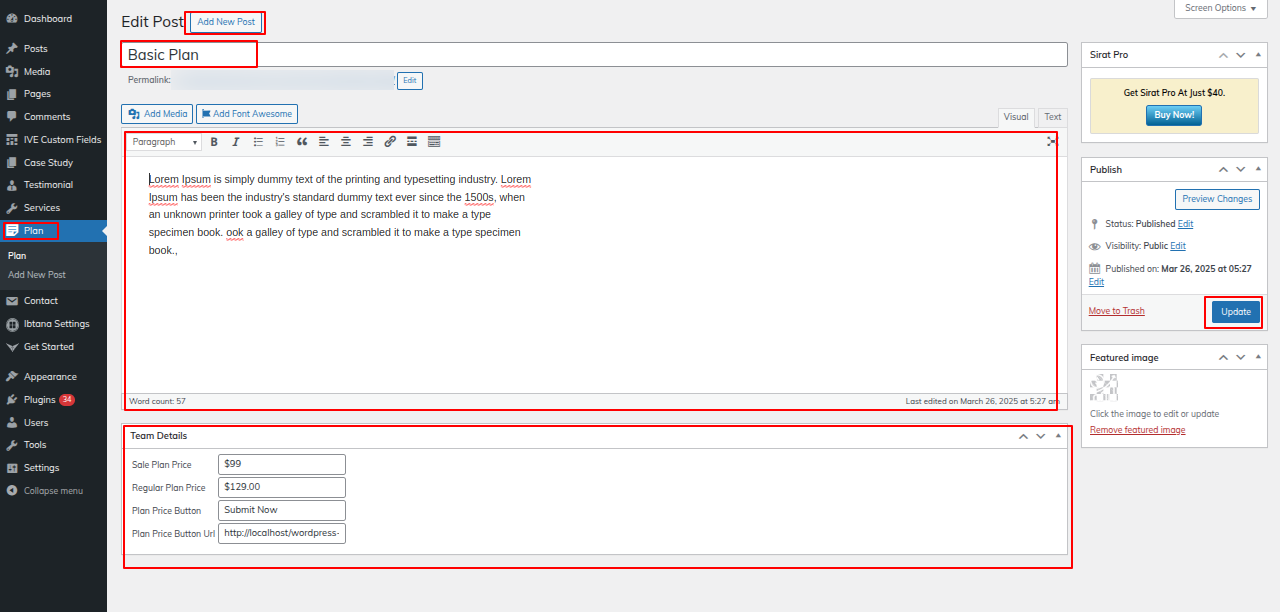
Task: Apply italic formatting in editor toolbar
Action: [x=236, y=142]
